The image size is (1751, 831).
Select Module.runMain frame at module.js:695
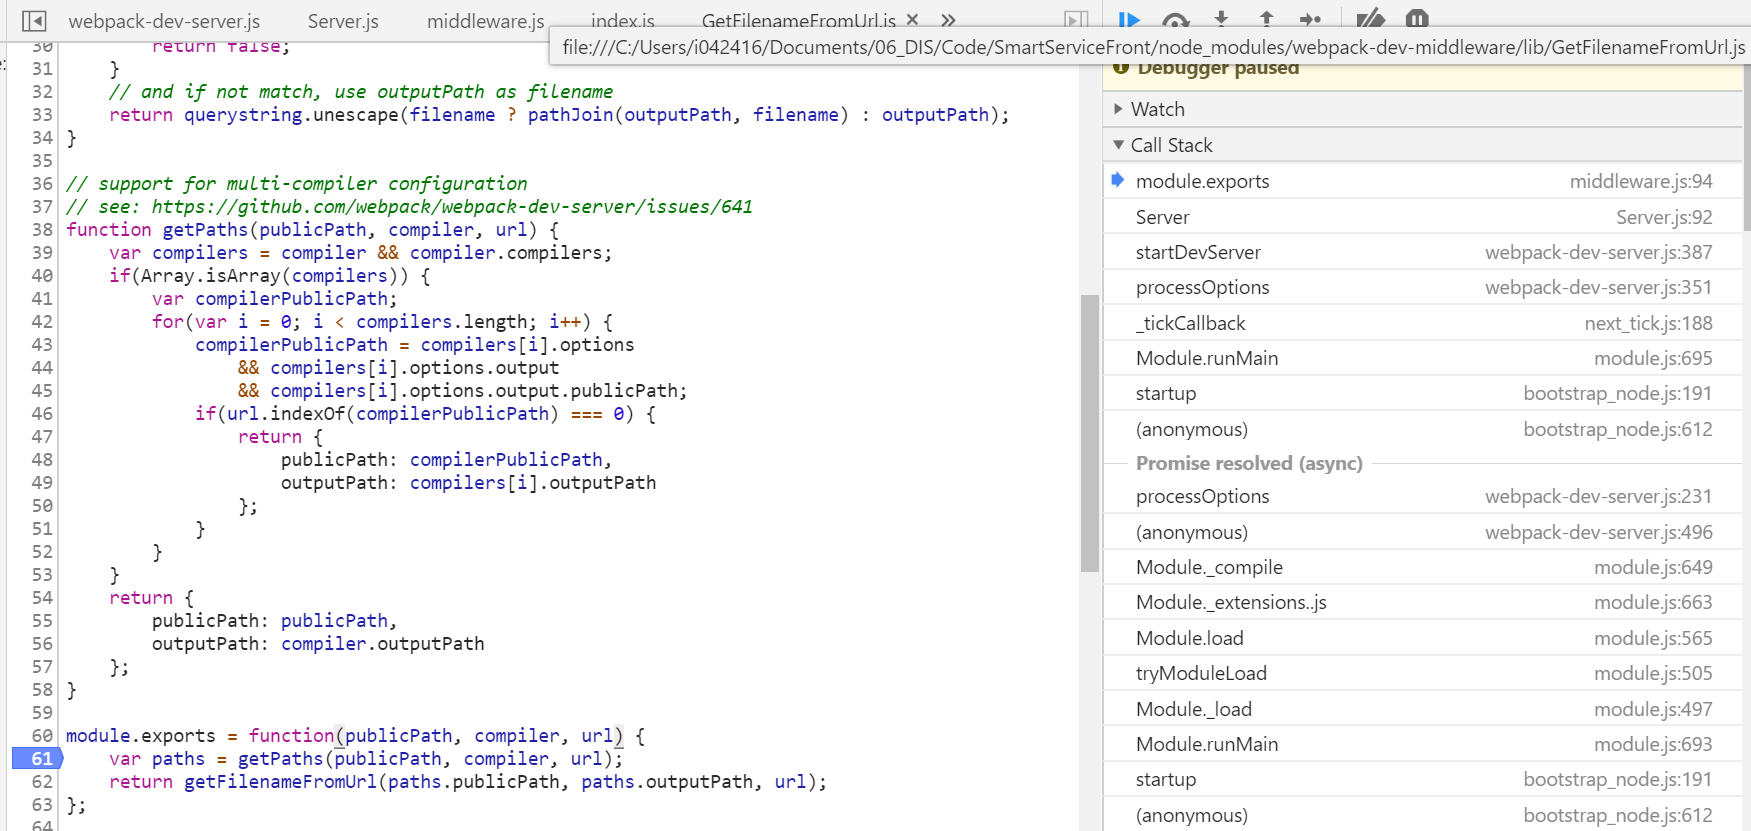tap(1422, 358)
